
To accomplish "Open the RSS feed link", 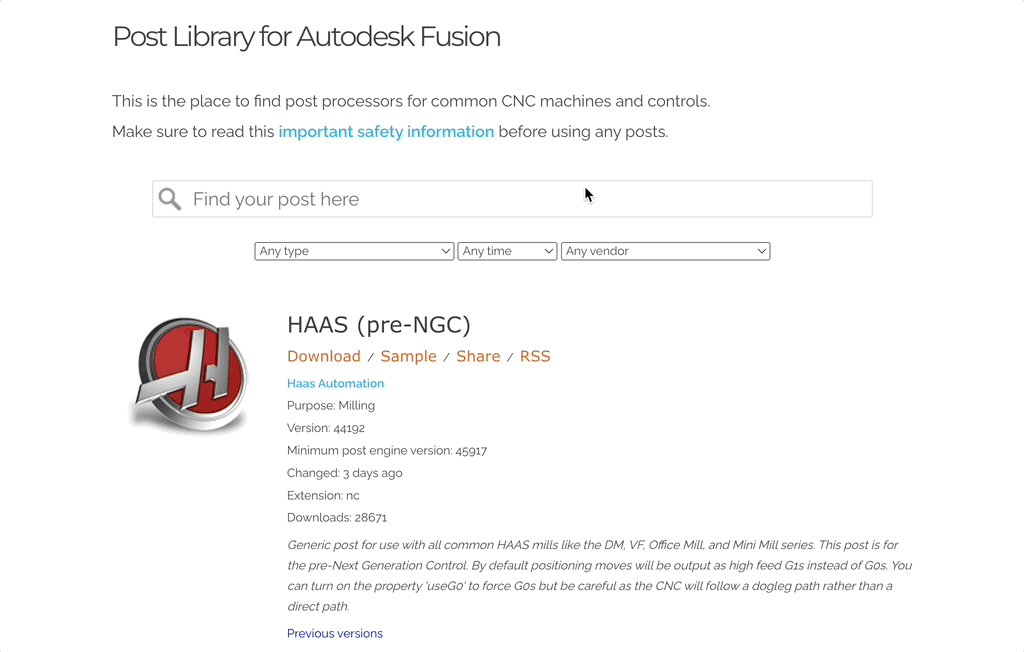I will (535, 356).
